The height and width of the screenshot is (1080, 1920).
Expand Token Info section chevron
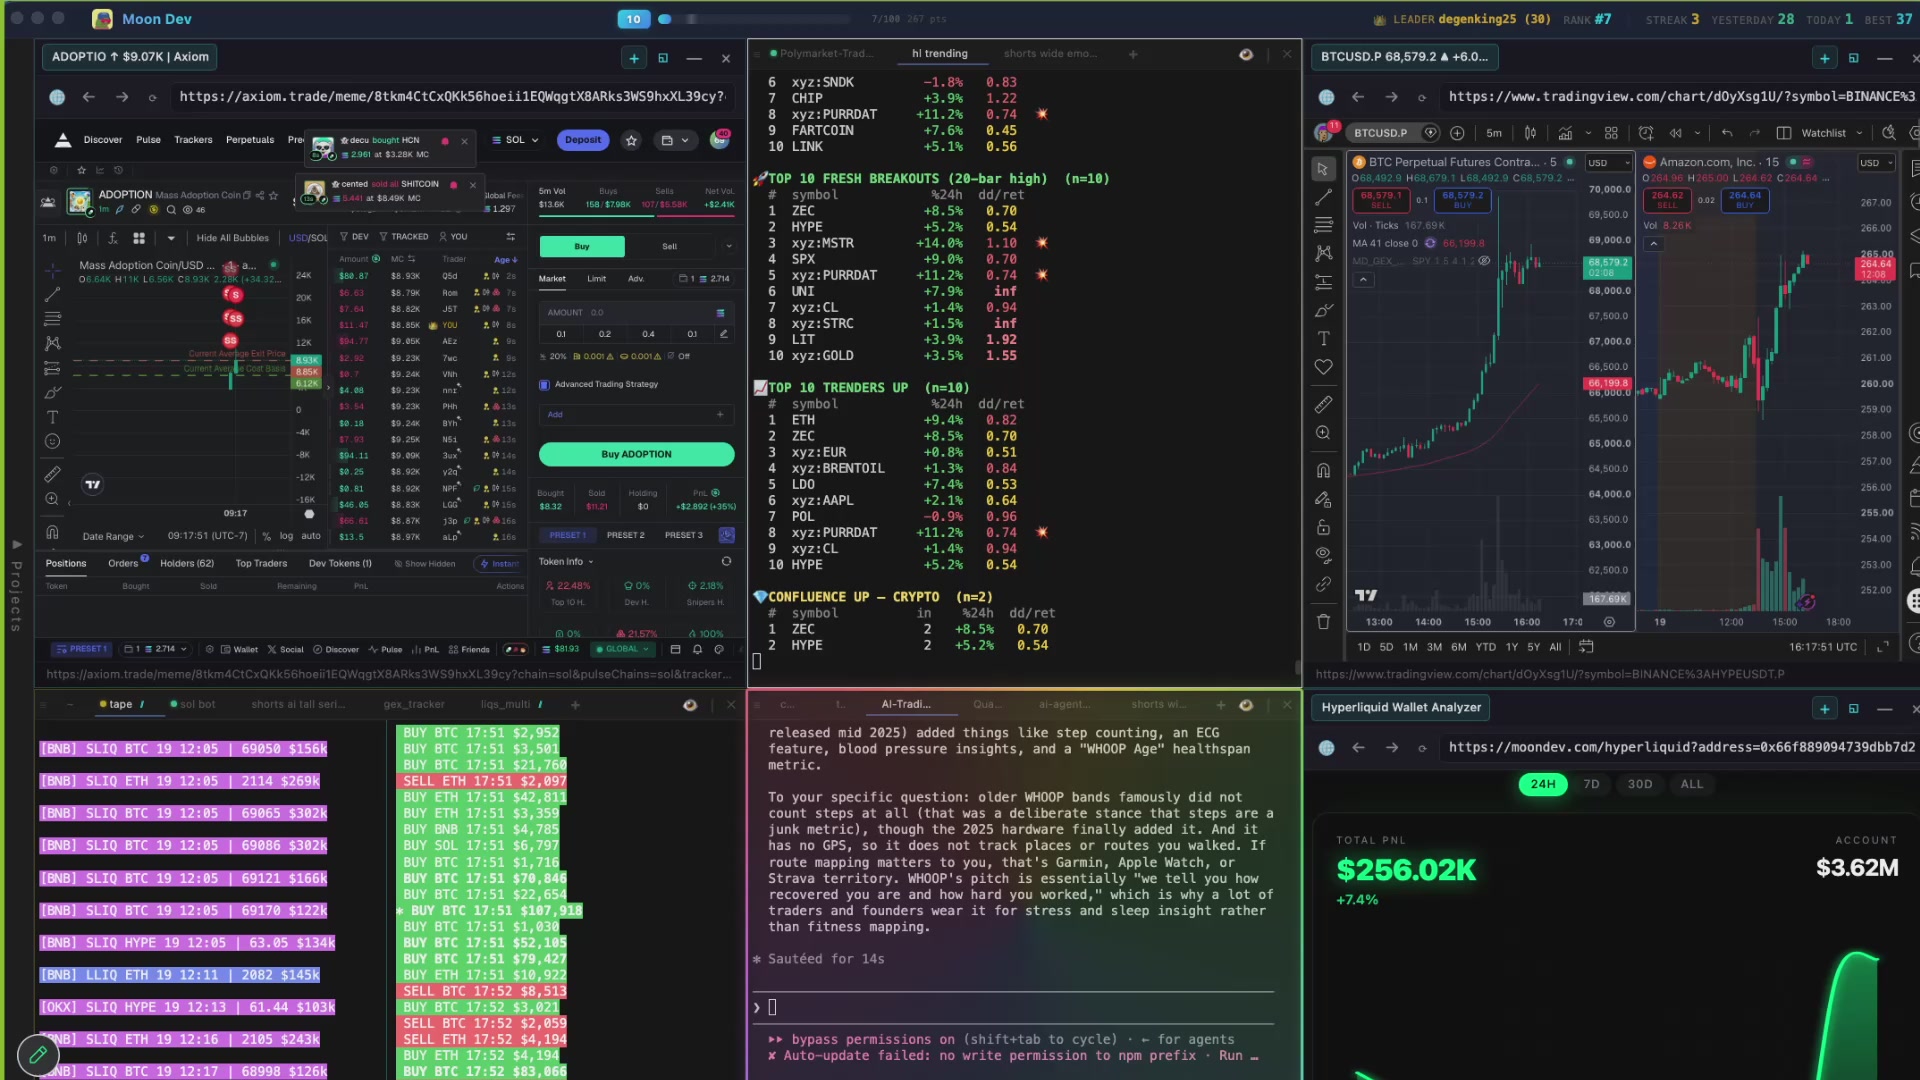(x=591, y=562)
